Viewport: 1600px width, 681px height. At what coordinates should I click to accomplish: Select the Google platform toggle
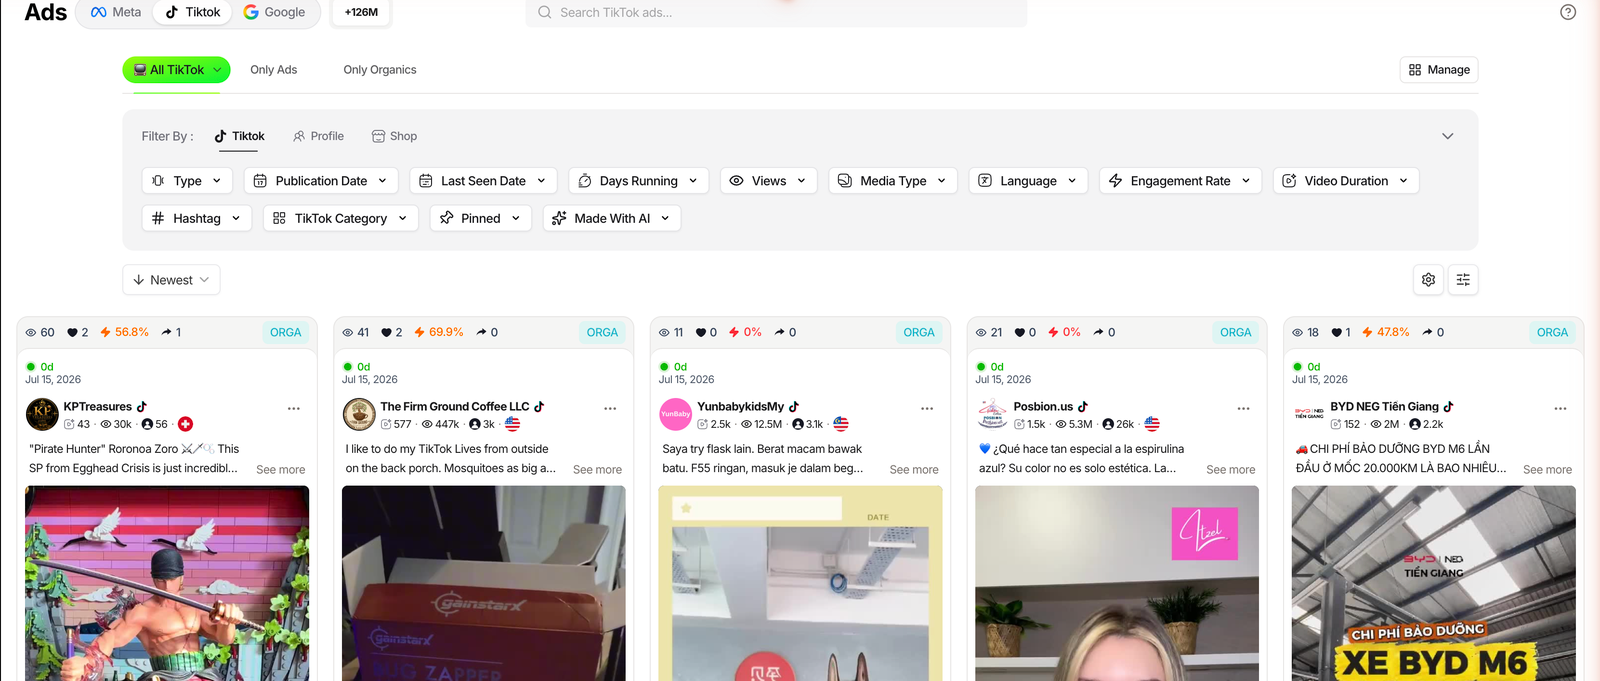click(x=274, y=12)
